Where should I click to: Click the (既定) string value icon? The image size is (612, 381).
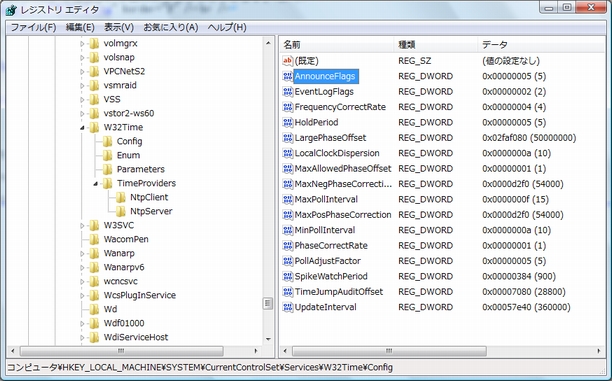tap(288, 61)
